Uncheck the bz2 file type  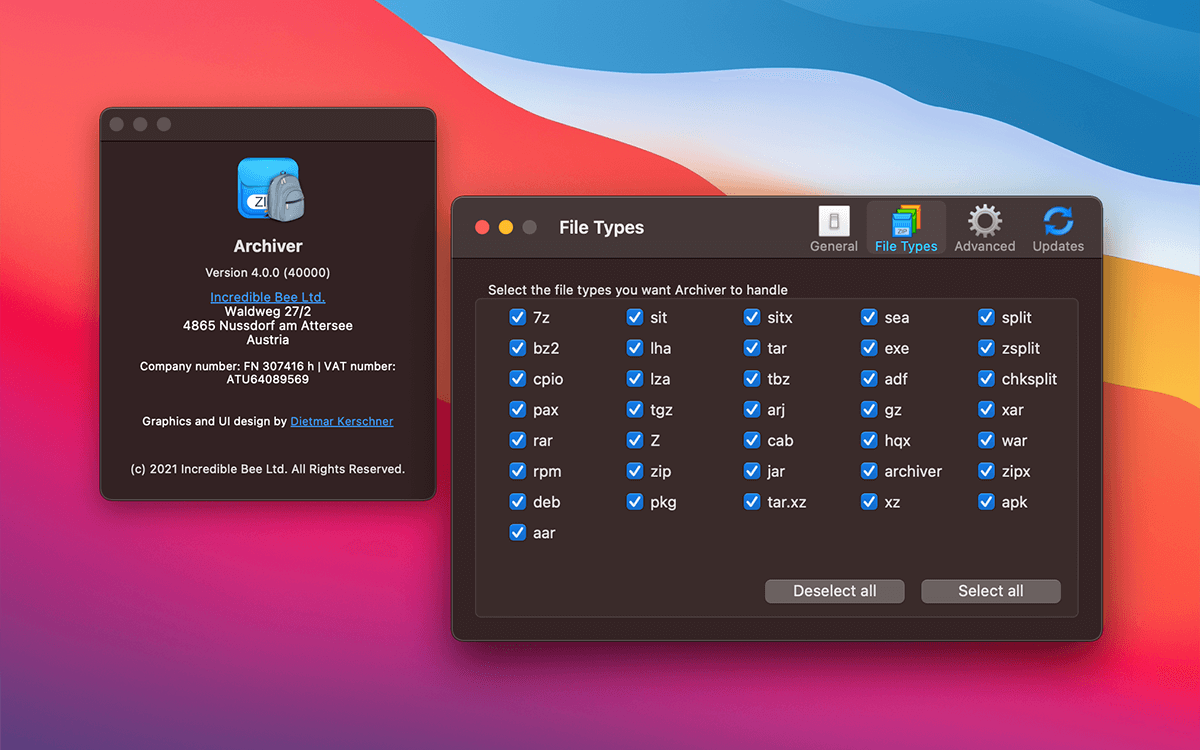[518, 348]
